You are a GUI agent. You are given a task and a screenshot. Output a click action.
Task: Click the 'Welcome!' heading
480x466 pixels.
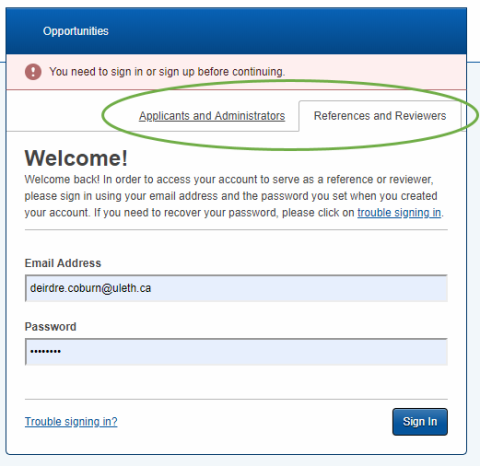coord(76,158)
